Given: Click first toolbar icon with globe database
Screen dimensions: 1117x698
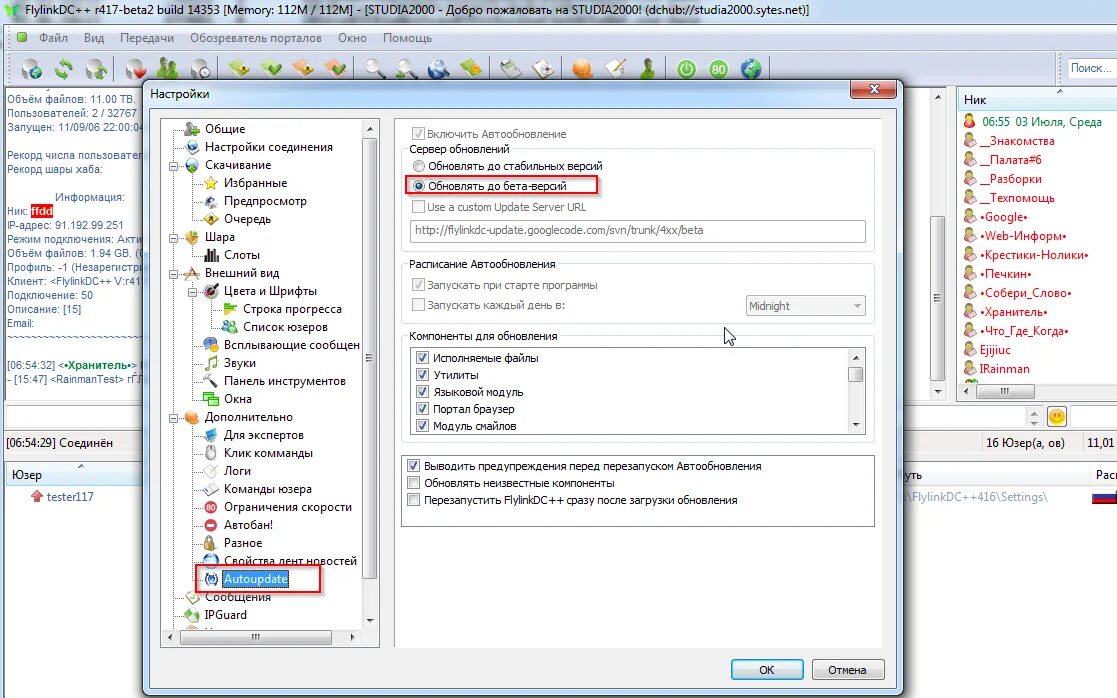Looking at the screenshot, I should [x=32, y=68].
